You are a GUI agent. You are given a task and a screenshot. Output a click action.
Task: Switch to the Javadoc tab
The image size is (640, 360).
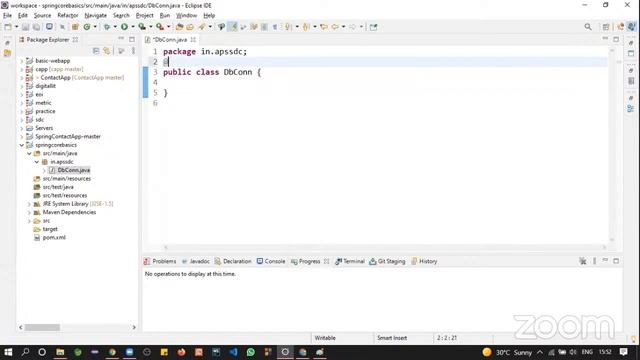pyautogui.click(x=196, y=261)
